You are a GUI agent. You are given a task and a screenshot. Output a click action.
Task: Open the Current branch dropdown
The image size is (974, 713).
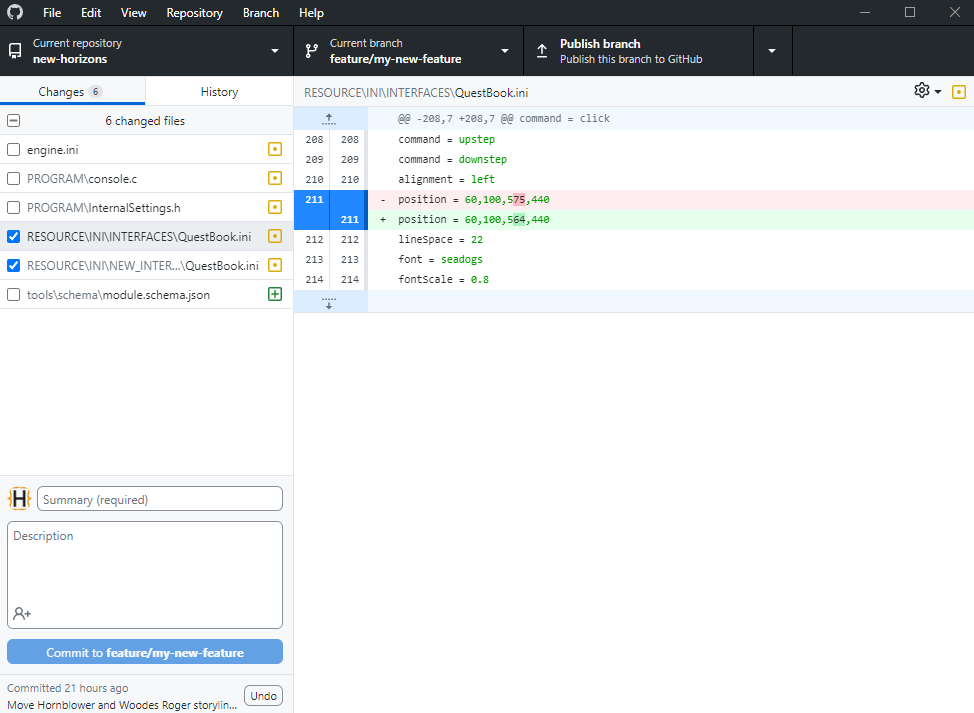point(409,51)
